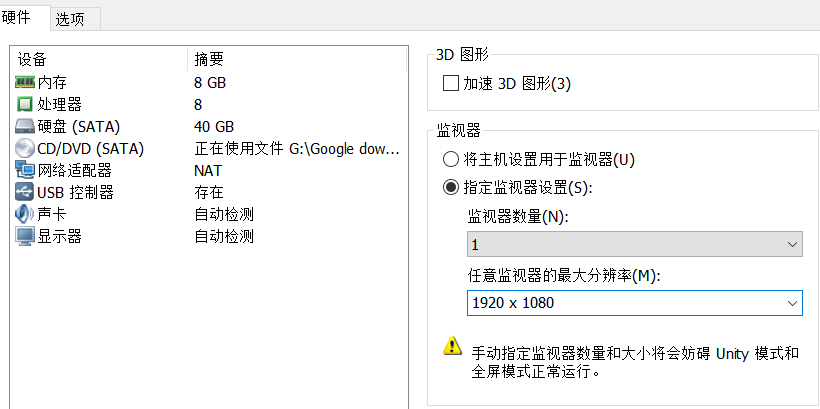The width and height of the screenshot is (820, 409).
Task: Select the display (显示器) monitor icon
Action: coord(25,236)
